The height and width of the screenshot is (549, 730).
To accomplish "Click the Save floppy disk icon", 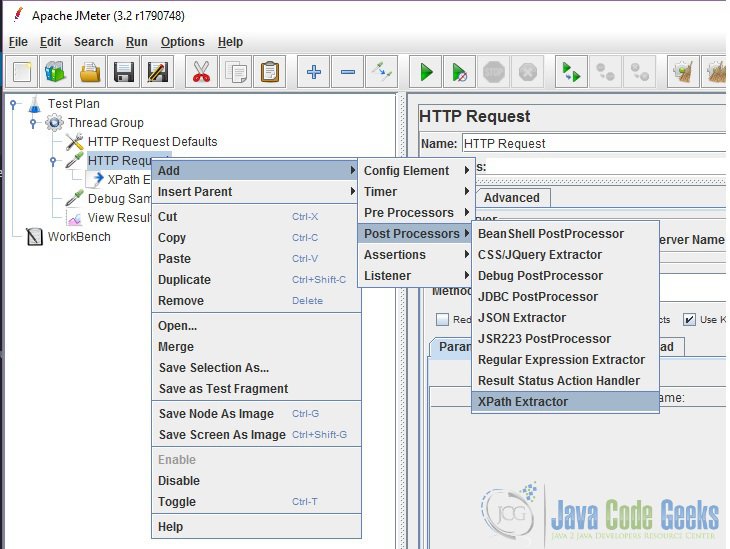I will pyautogui.click(x=123, y=72).
